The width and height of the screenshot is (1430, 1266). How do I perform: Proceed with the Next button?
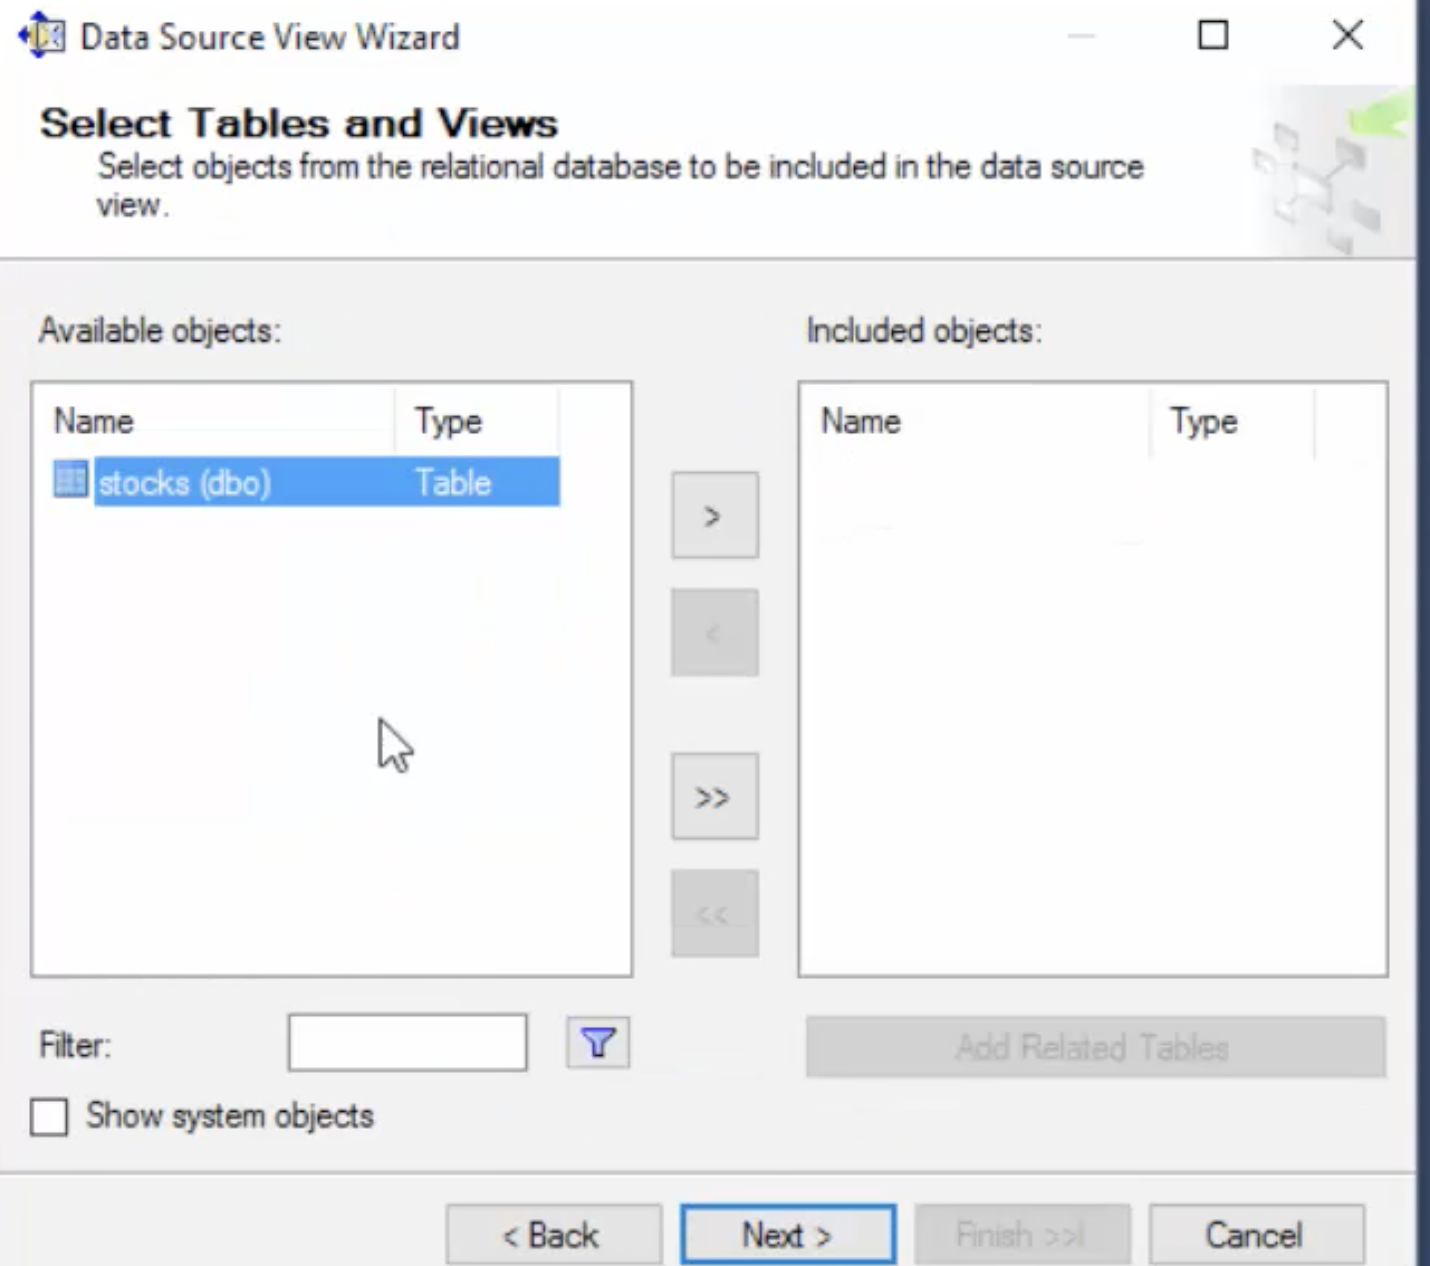point(788,1235)
